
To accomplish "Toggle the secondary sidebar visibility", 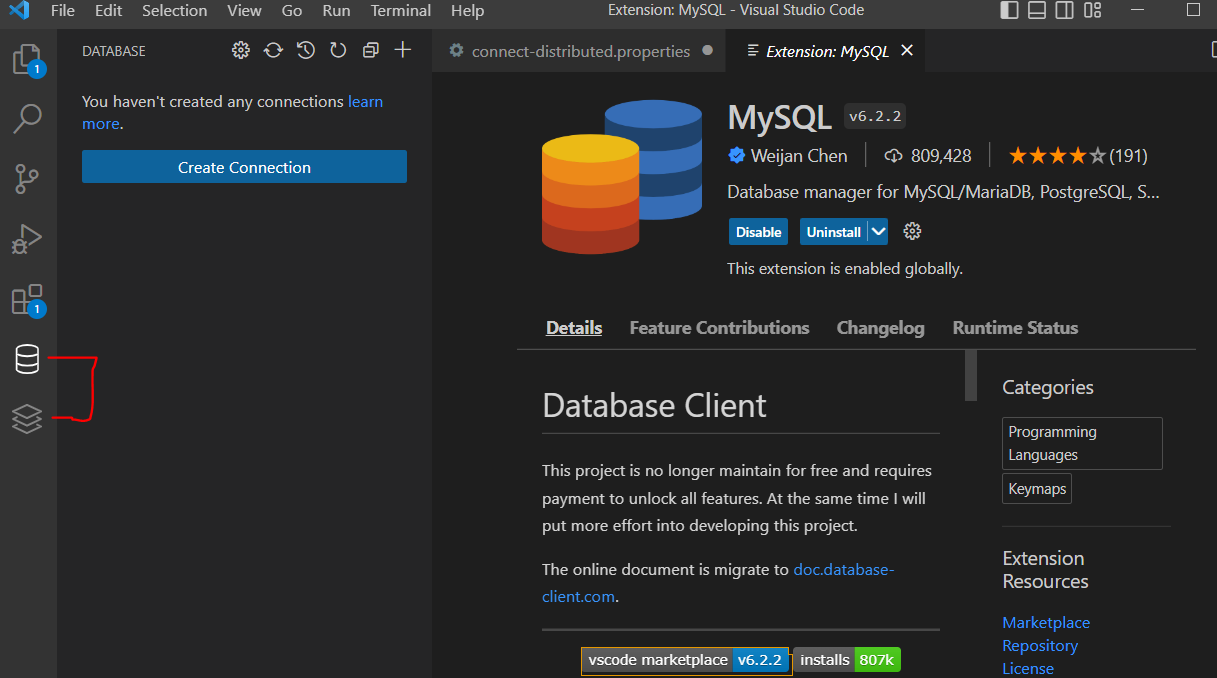I will point(1065,10).
